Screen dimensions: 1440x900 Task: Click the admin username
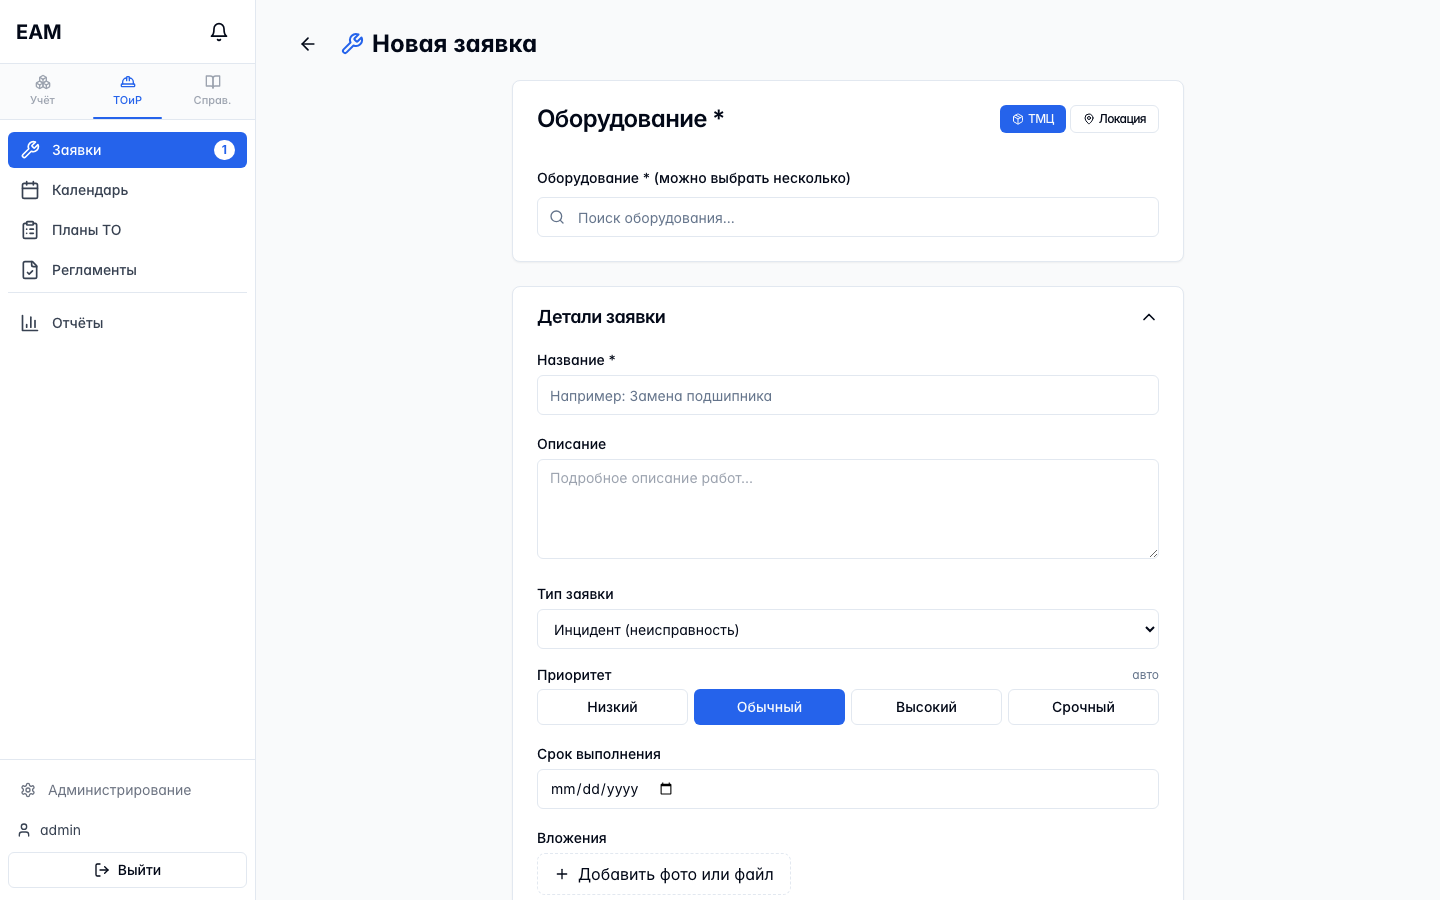[x=60, y=830]
